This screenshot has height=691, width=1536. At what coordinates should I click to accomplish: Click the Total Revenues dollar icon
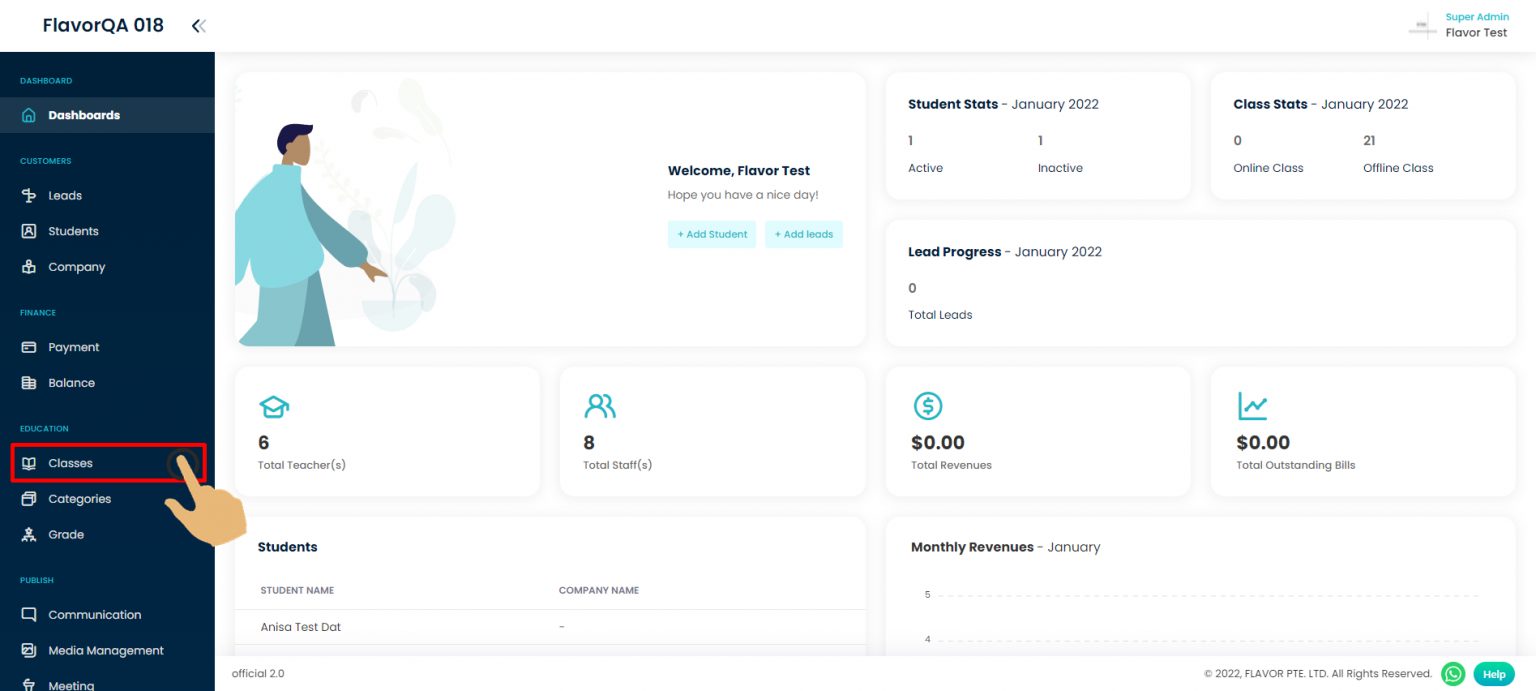click(928, 406)
